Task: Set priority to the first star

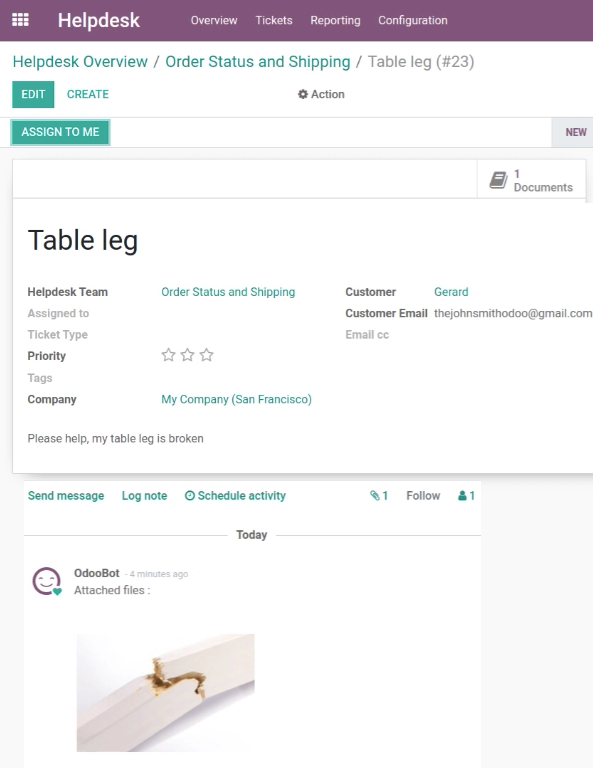Action: (168, 355)
